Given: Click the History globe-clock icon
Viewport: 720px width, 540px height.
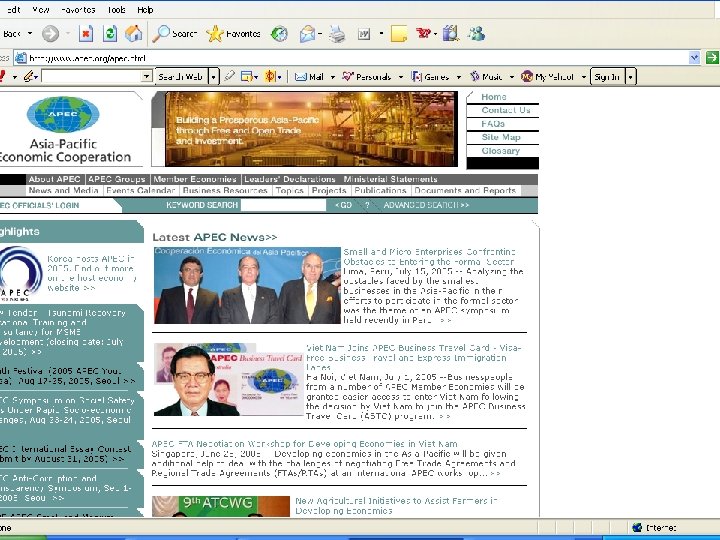Looking at the screenshot, I should 279,34.
